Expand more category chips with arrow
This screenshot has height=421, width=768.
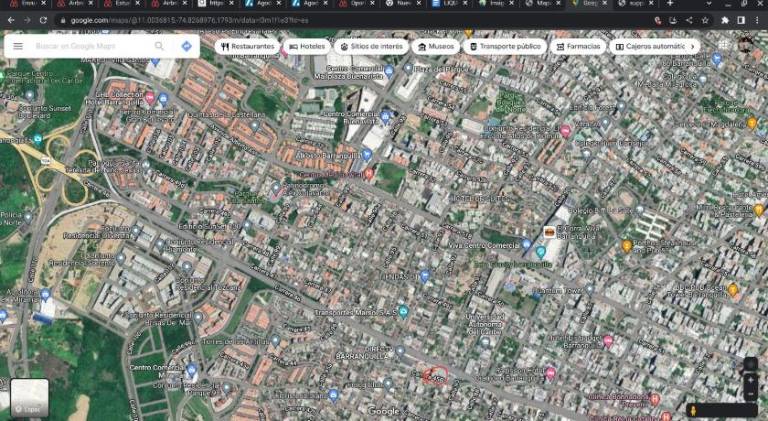click(694, 46)
